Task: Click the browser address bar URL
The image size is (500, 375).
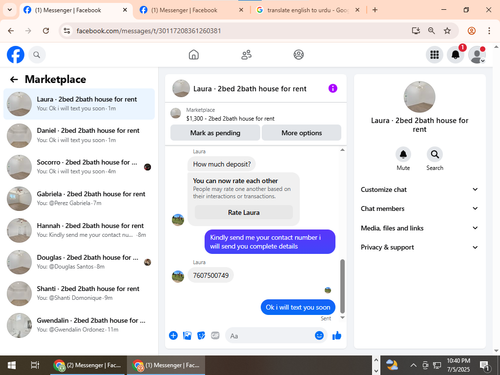Action: coord(149,31)
